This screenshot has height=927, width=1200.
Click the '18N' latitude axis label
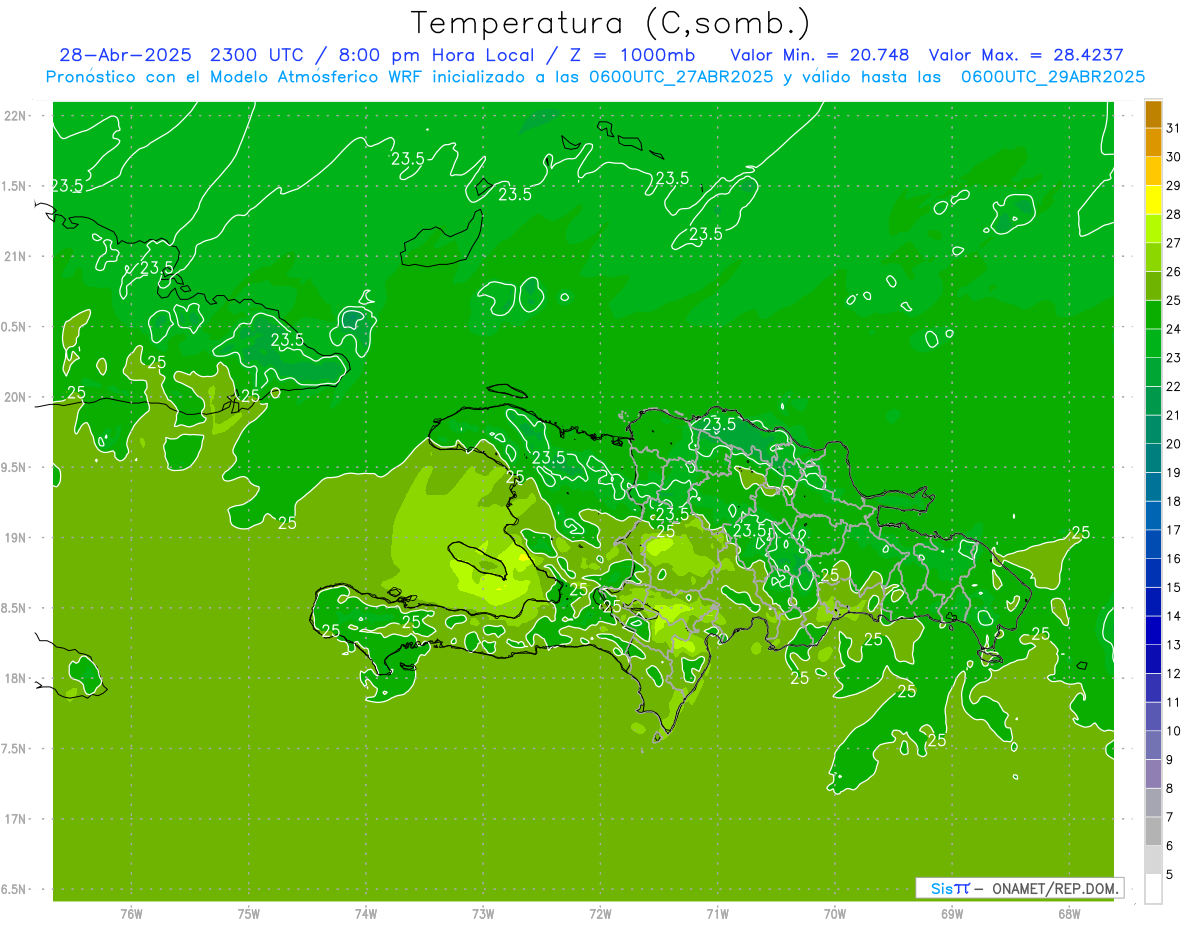tap(16, 679)
